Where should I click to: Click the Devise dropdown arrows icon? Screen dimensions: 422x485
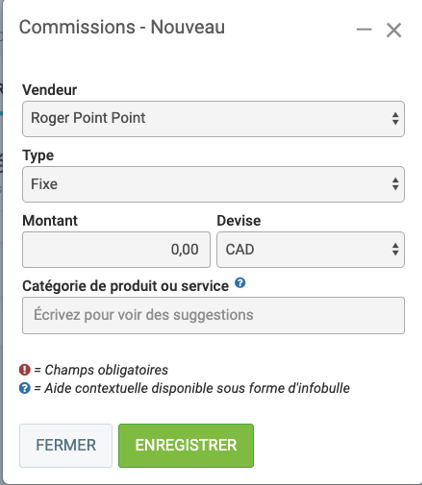coord(395,249)
